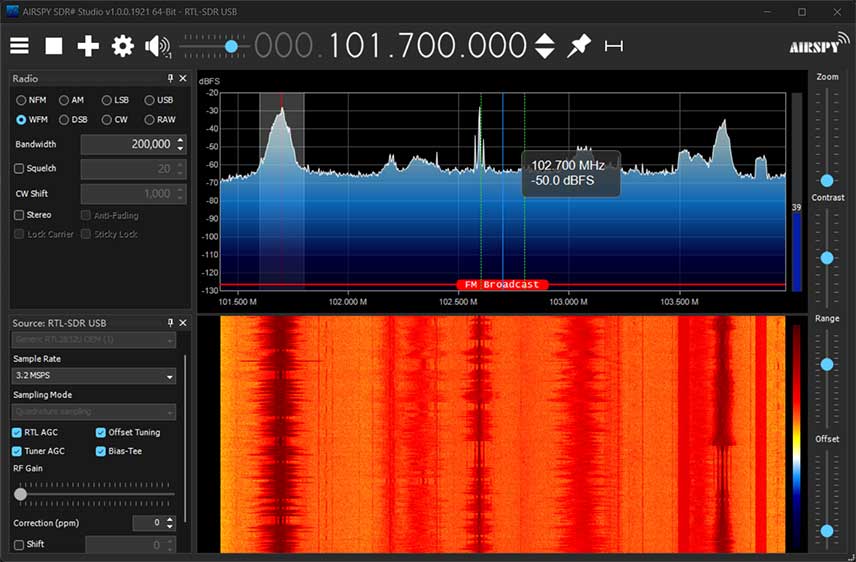856x562 pixels.
Task: Mute audio with the speaker icon
Action: coord(157,46)
